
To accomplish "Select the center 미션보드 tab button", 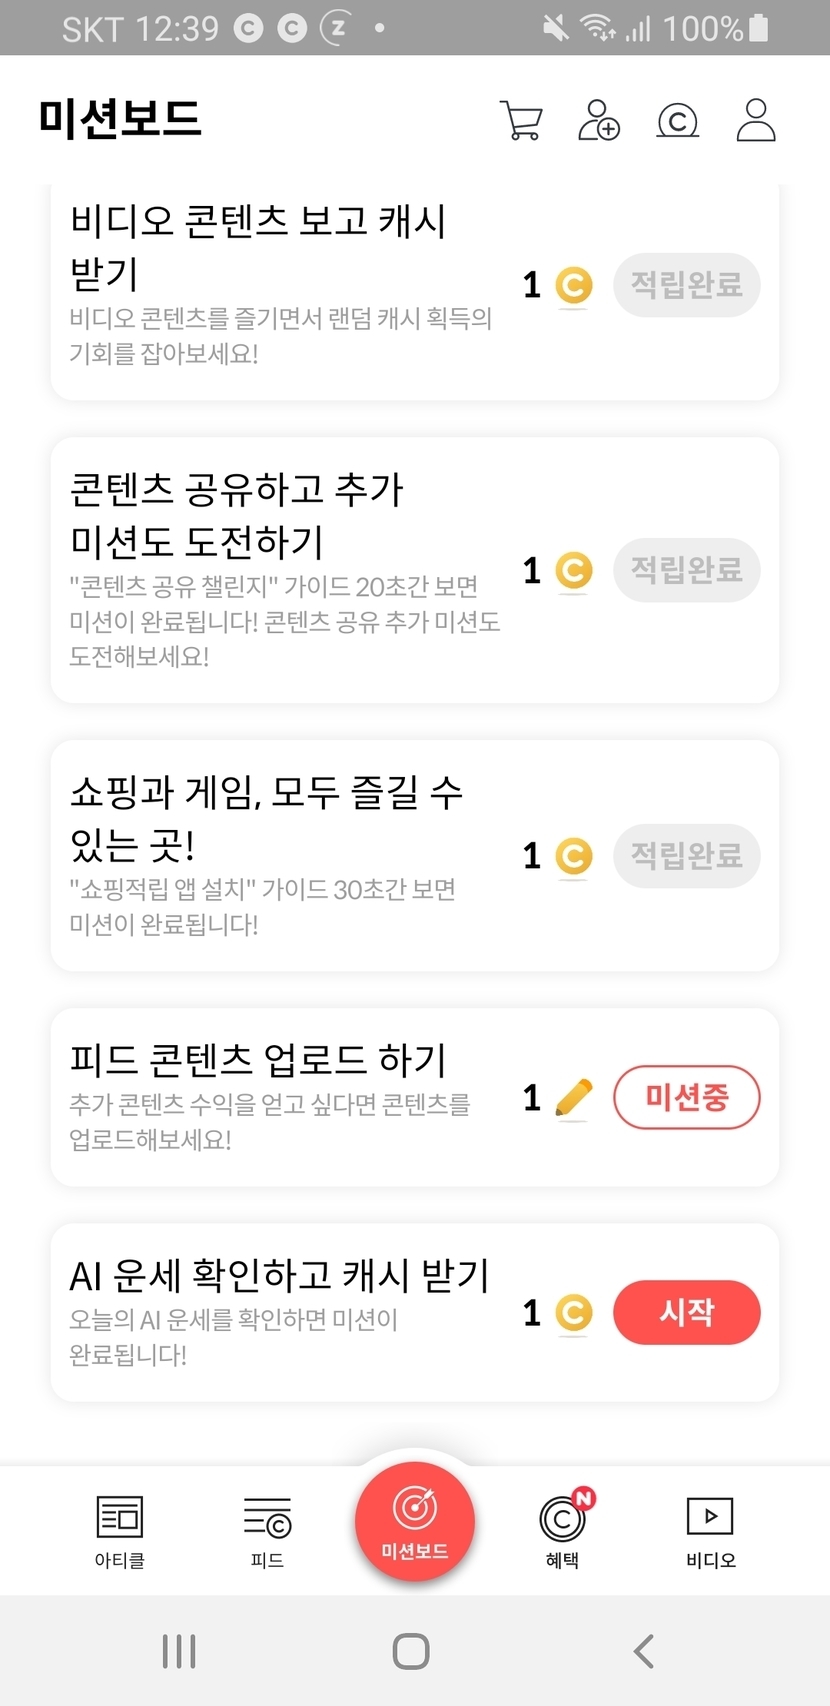I will (x=415, y=1521).
